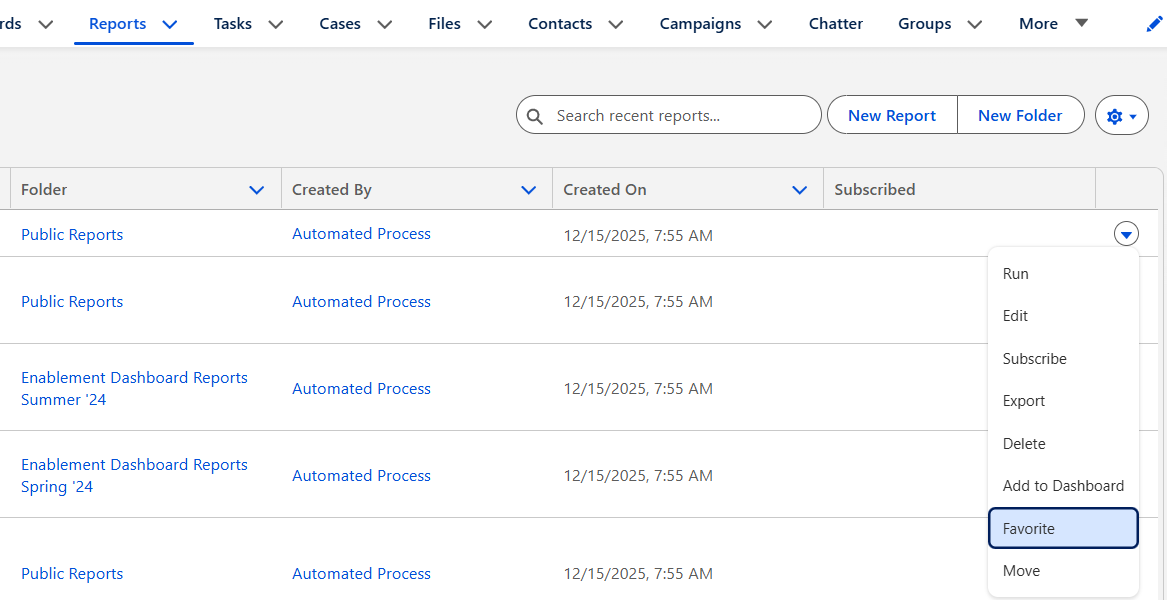Click the first row's action arrow button
Image resolution: width=1169 pixels, height=604 pixels.
point(1126,235)
